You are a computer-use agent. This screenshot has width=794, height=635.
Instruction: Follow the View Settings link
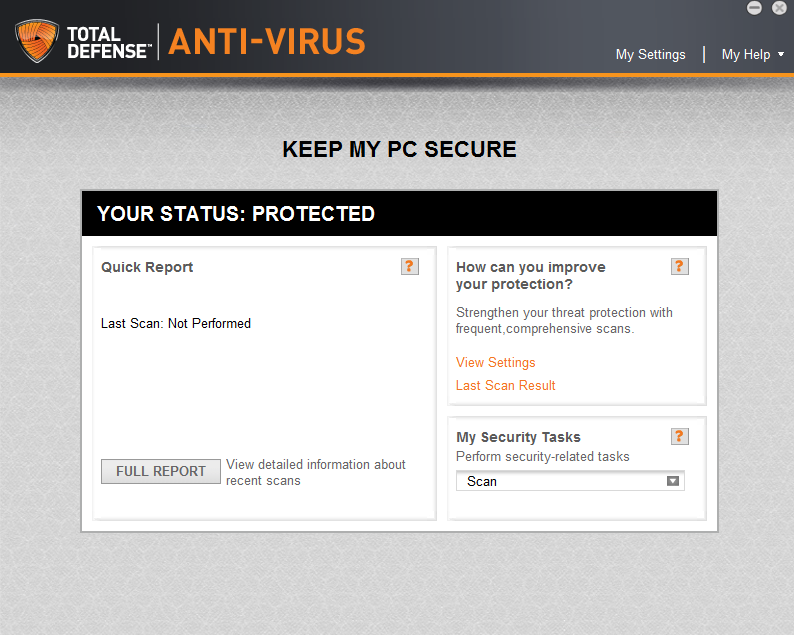click(x=495, y=363)
